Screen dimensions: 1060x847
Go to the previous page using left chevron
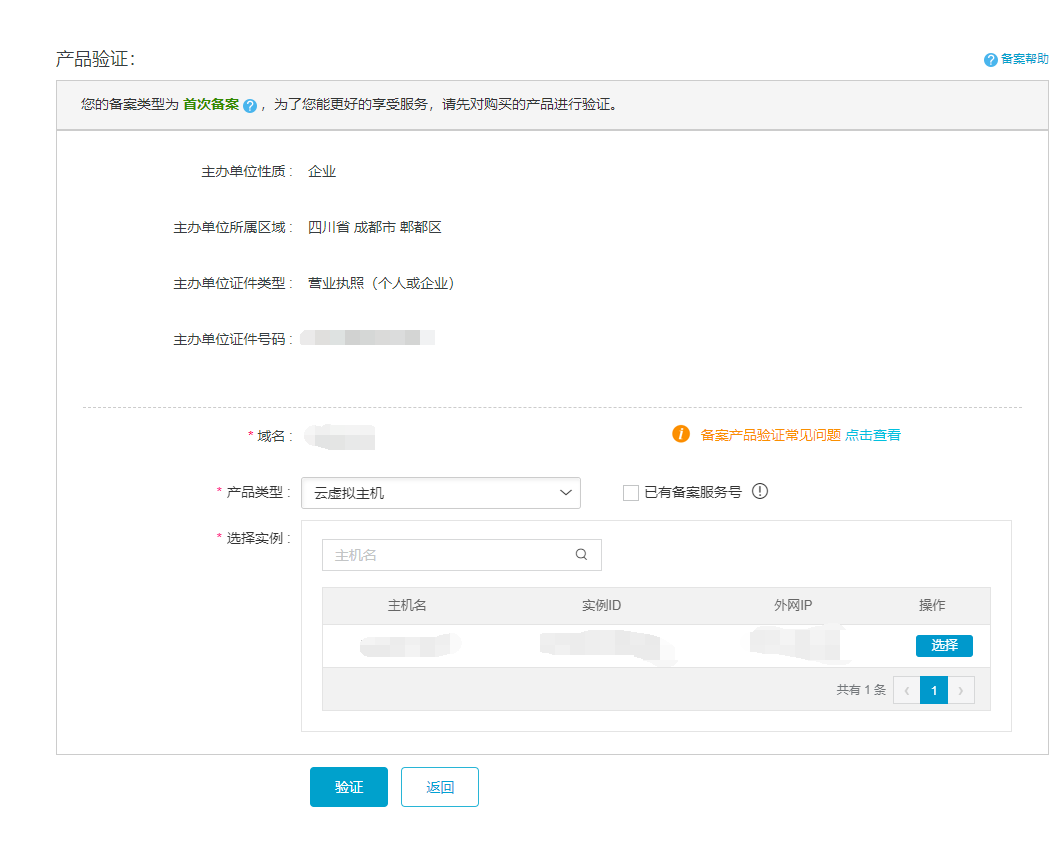coord(907,690)
